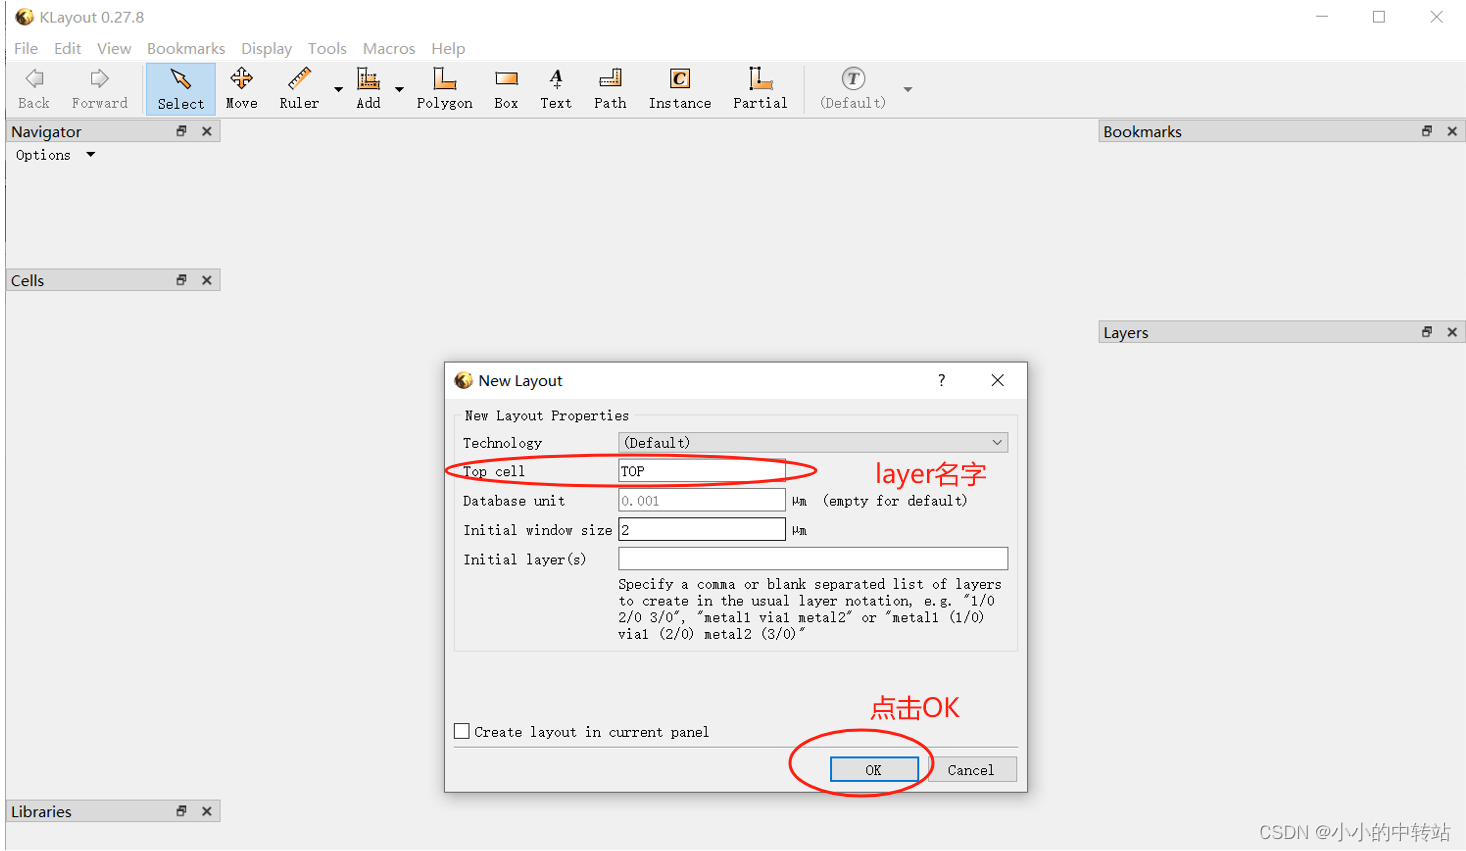This screenshot has height=851, width=1466.
Task: Click the (Default) technology toolbar button
Action: 853,89
